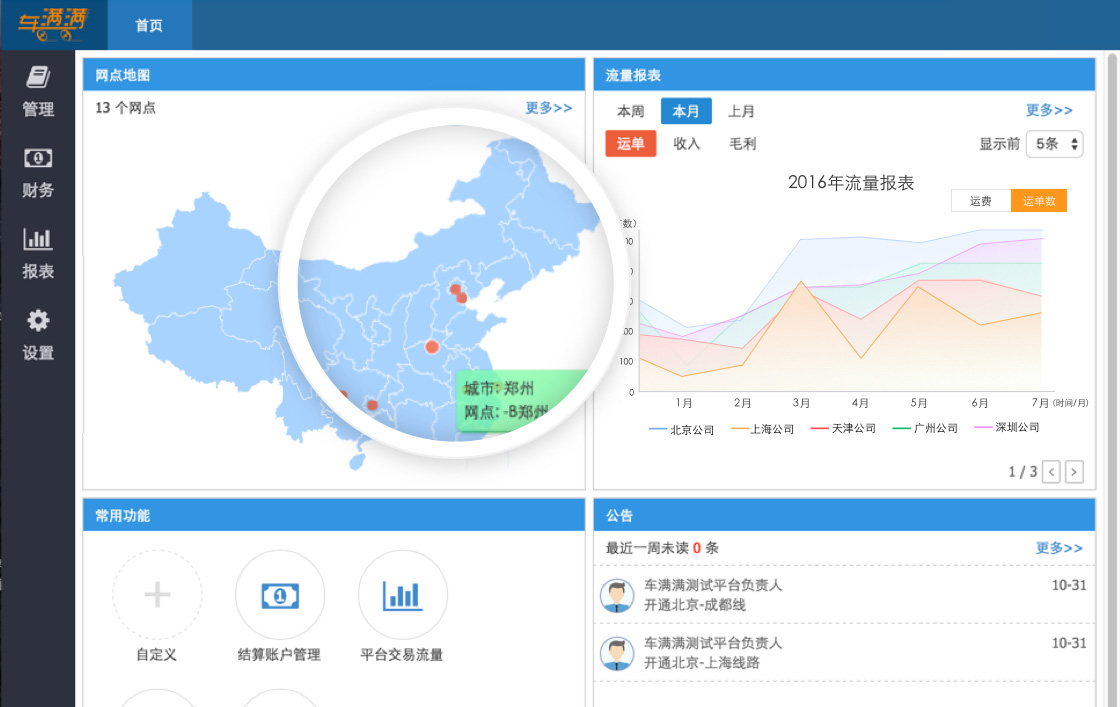Click the 自定义 plus icon
The width and height of the screenshot is (1120, 707).
(x=157, y=595)
